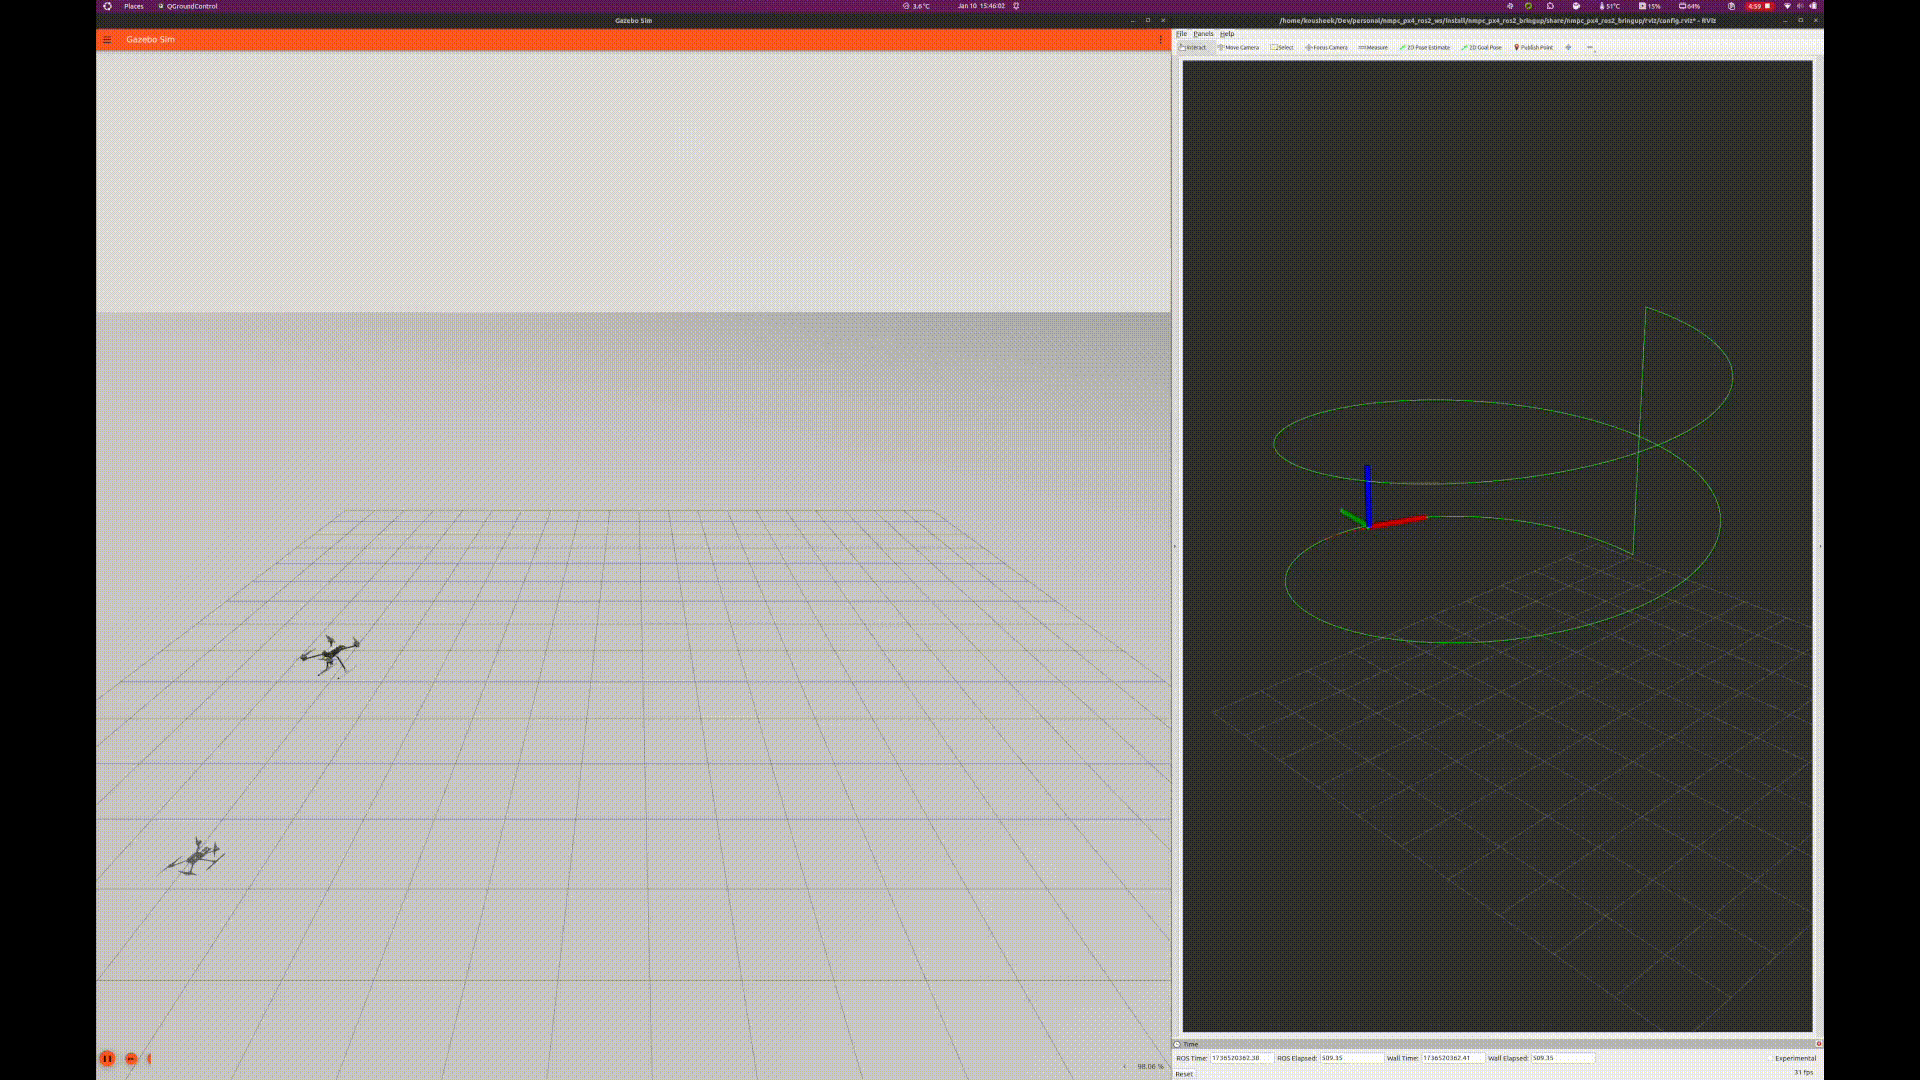Viewport: 1920px width, 1080px height.
Task: Open the Panels menu in RViz
Action: pyautogui.click(x=1203, y=34)
